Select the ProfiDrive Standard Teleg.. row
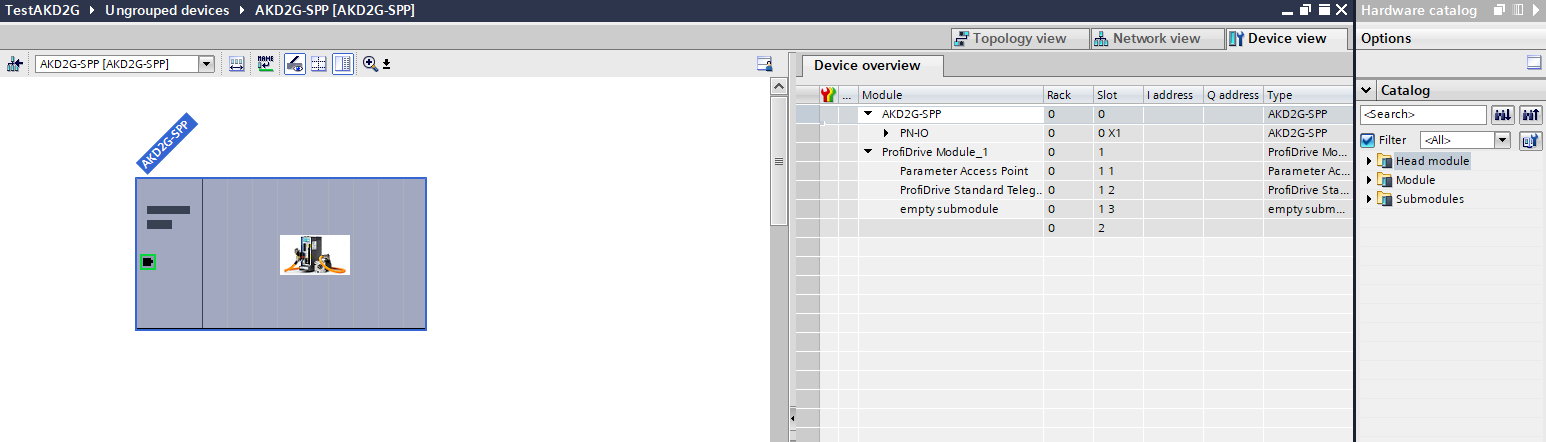 [x=1075, y=190]
